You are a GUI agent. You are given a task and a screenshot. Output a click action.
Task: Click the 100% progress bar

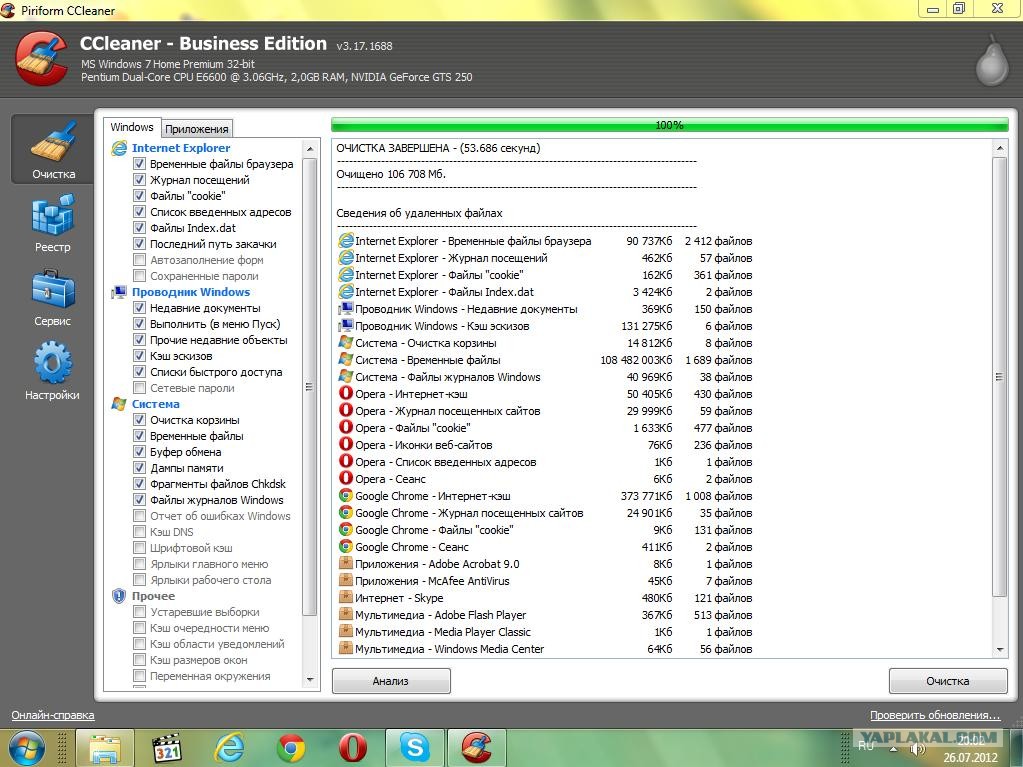point(669,125)
